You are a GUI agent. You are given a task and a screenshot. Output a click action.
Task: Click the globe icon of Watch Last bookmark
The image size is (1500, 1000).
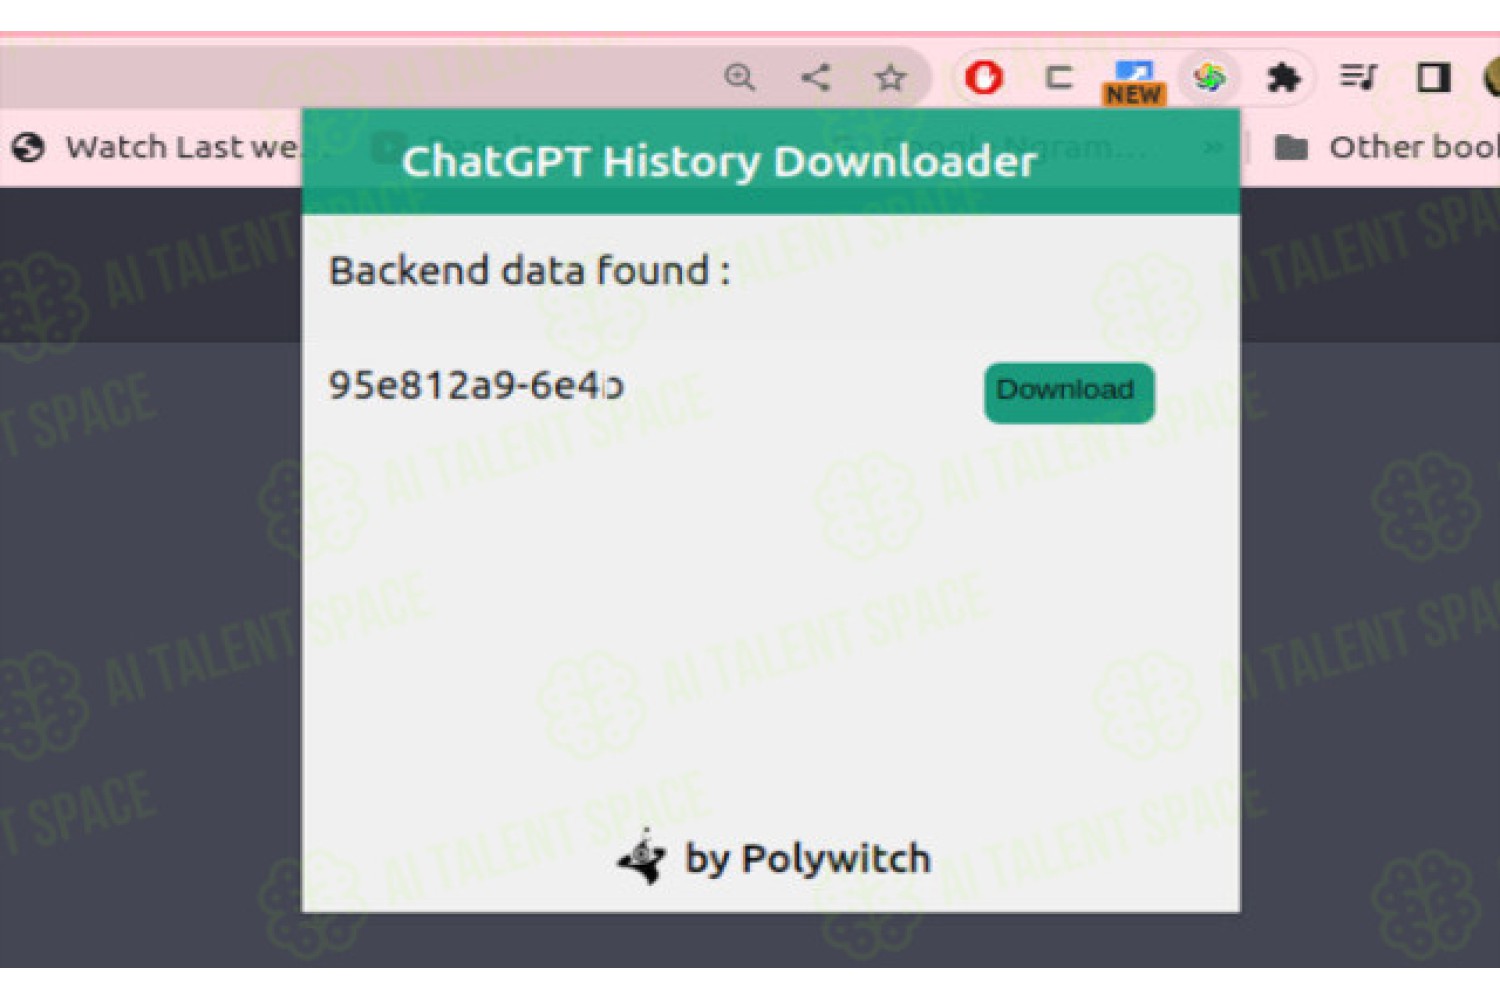point(29,148)
